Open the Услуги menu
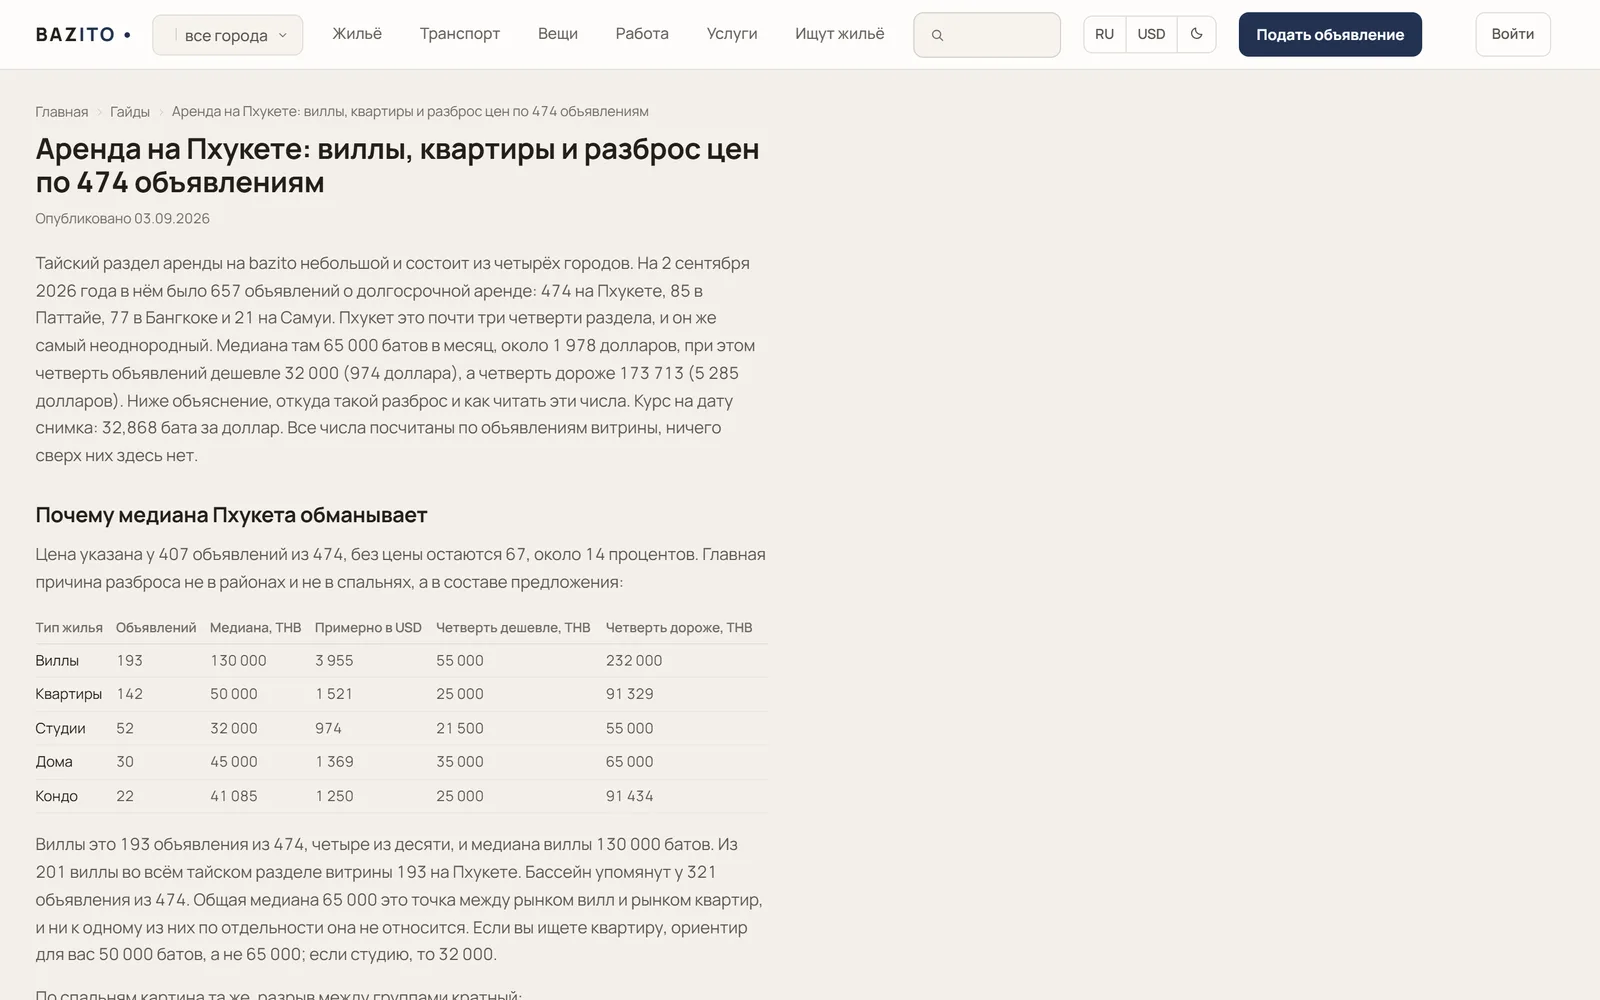The width and height of the screenshot is (1600, 1000). click(x=732, y=34)
